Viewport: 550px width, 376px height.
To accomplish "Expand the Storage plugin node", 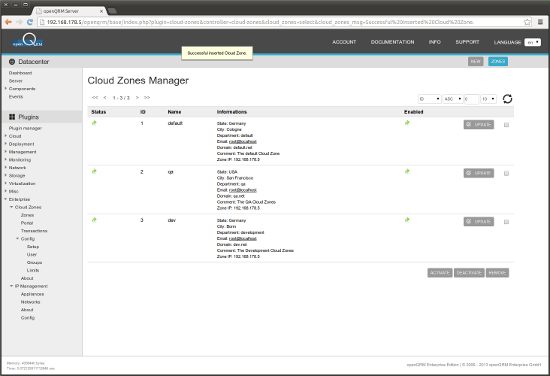I will (x=6, y=175).
